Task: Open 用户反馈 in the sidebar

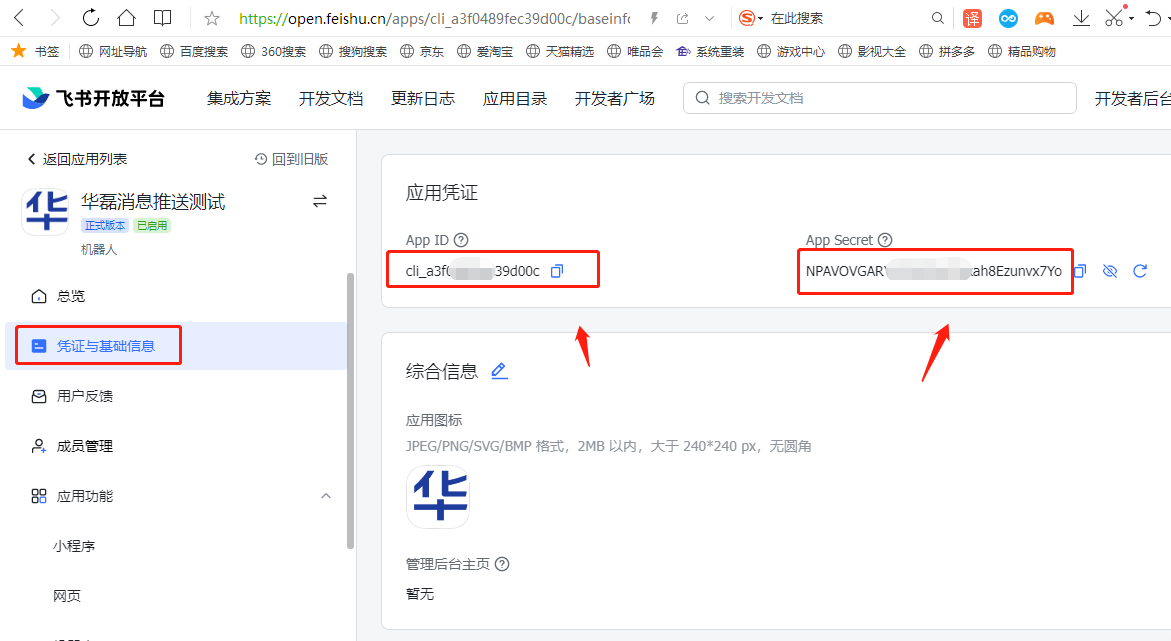Action: pos(176,396)
